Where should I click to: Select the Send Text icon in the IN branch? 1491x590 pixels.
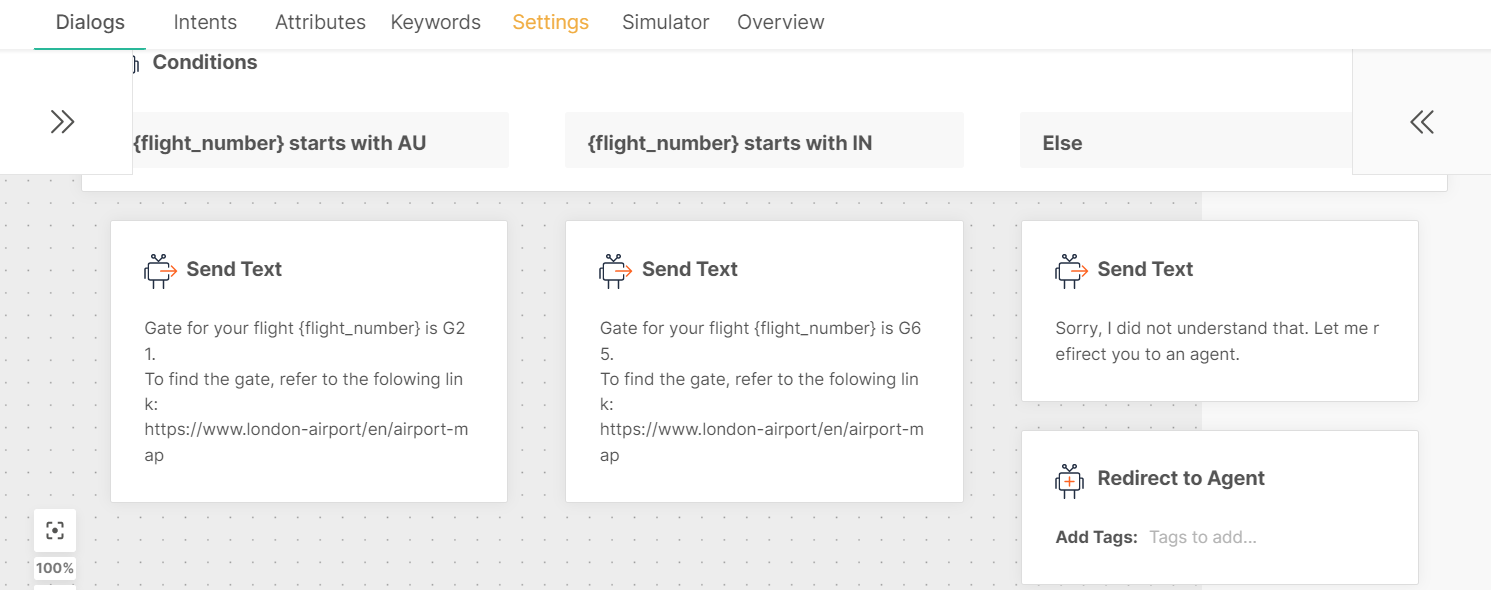[x=616, y=268]
